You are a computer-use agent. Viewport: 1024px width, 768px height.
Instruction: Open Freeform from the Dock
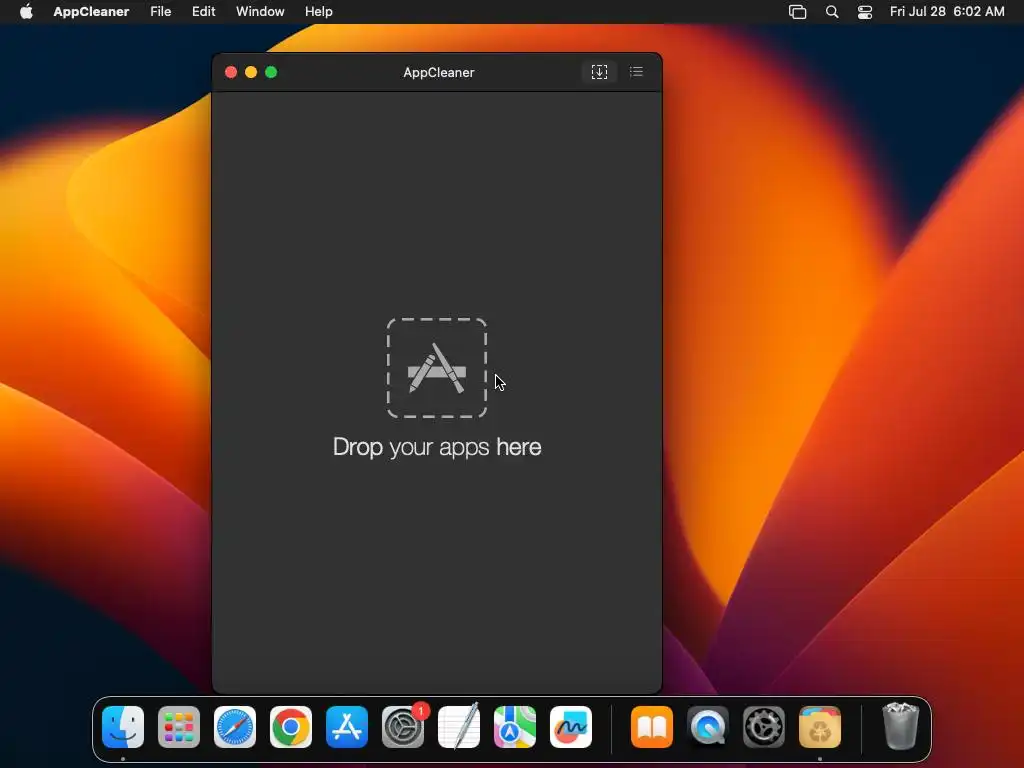point(571,727)
